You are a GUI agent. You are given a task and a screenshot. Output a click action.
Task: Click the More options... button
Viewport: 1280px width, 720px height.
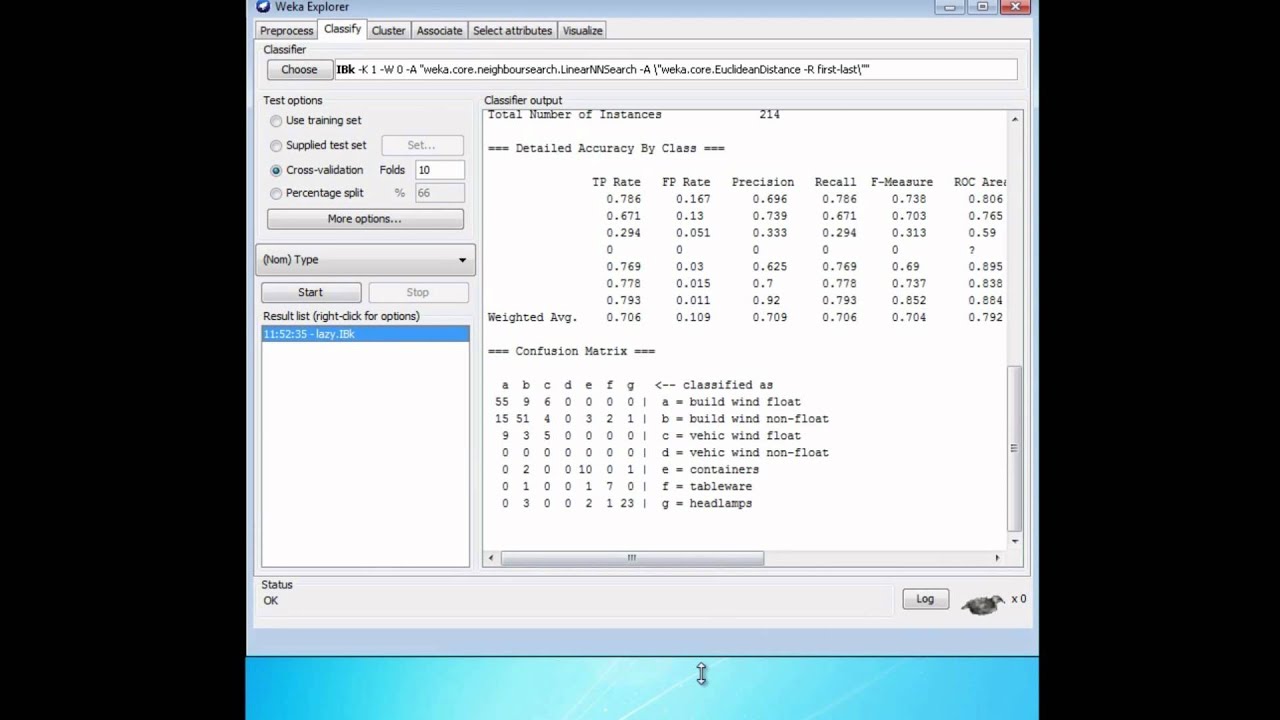[x=365, y=219]
